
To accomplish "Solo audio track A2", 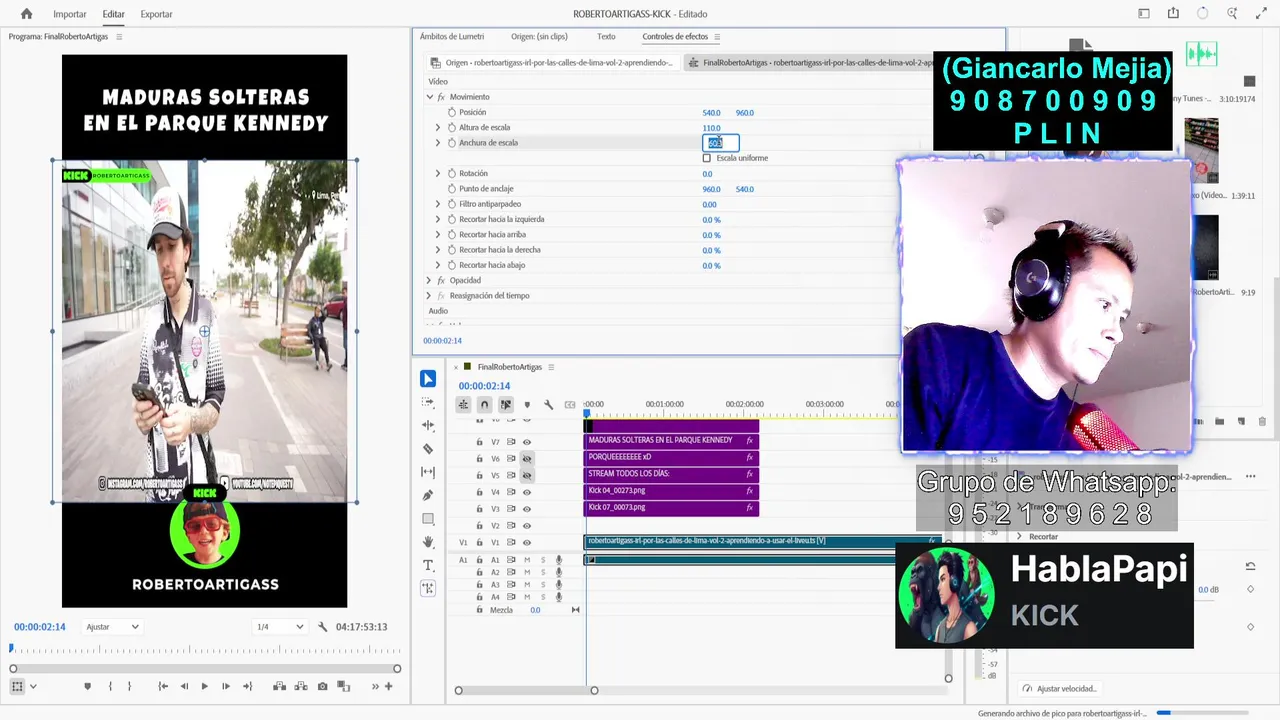I will 543,572.
